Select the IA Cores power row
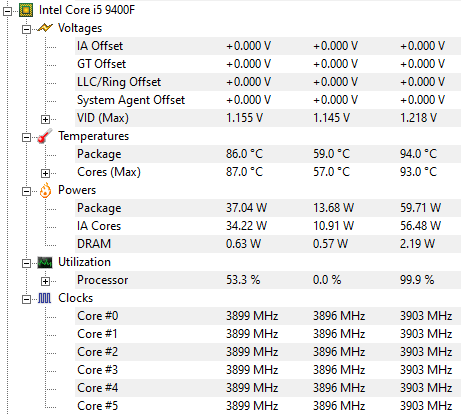Viewport: 461px width, 415px height. [268, 226]
